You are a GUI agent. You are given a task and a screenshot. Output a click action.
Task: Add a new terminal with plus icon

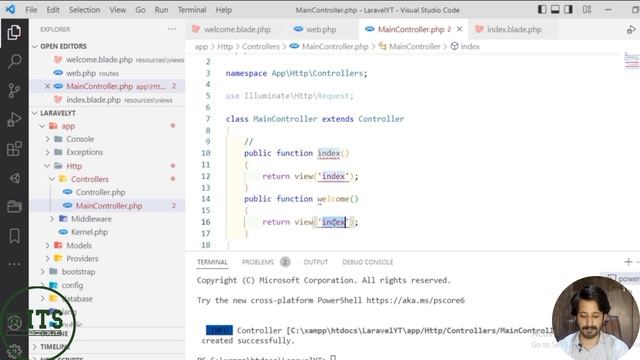(x=628, y=262)
